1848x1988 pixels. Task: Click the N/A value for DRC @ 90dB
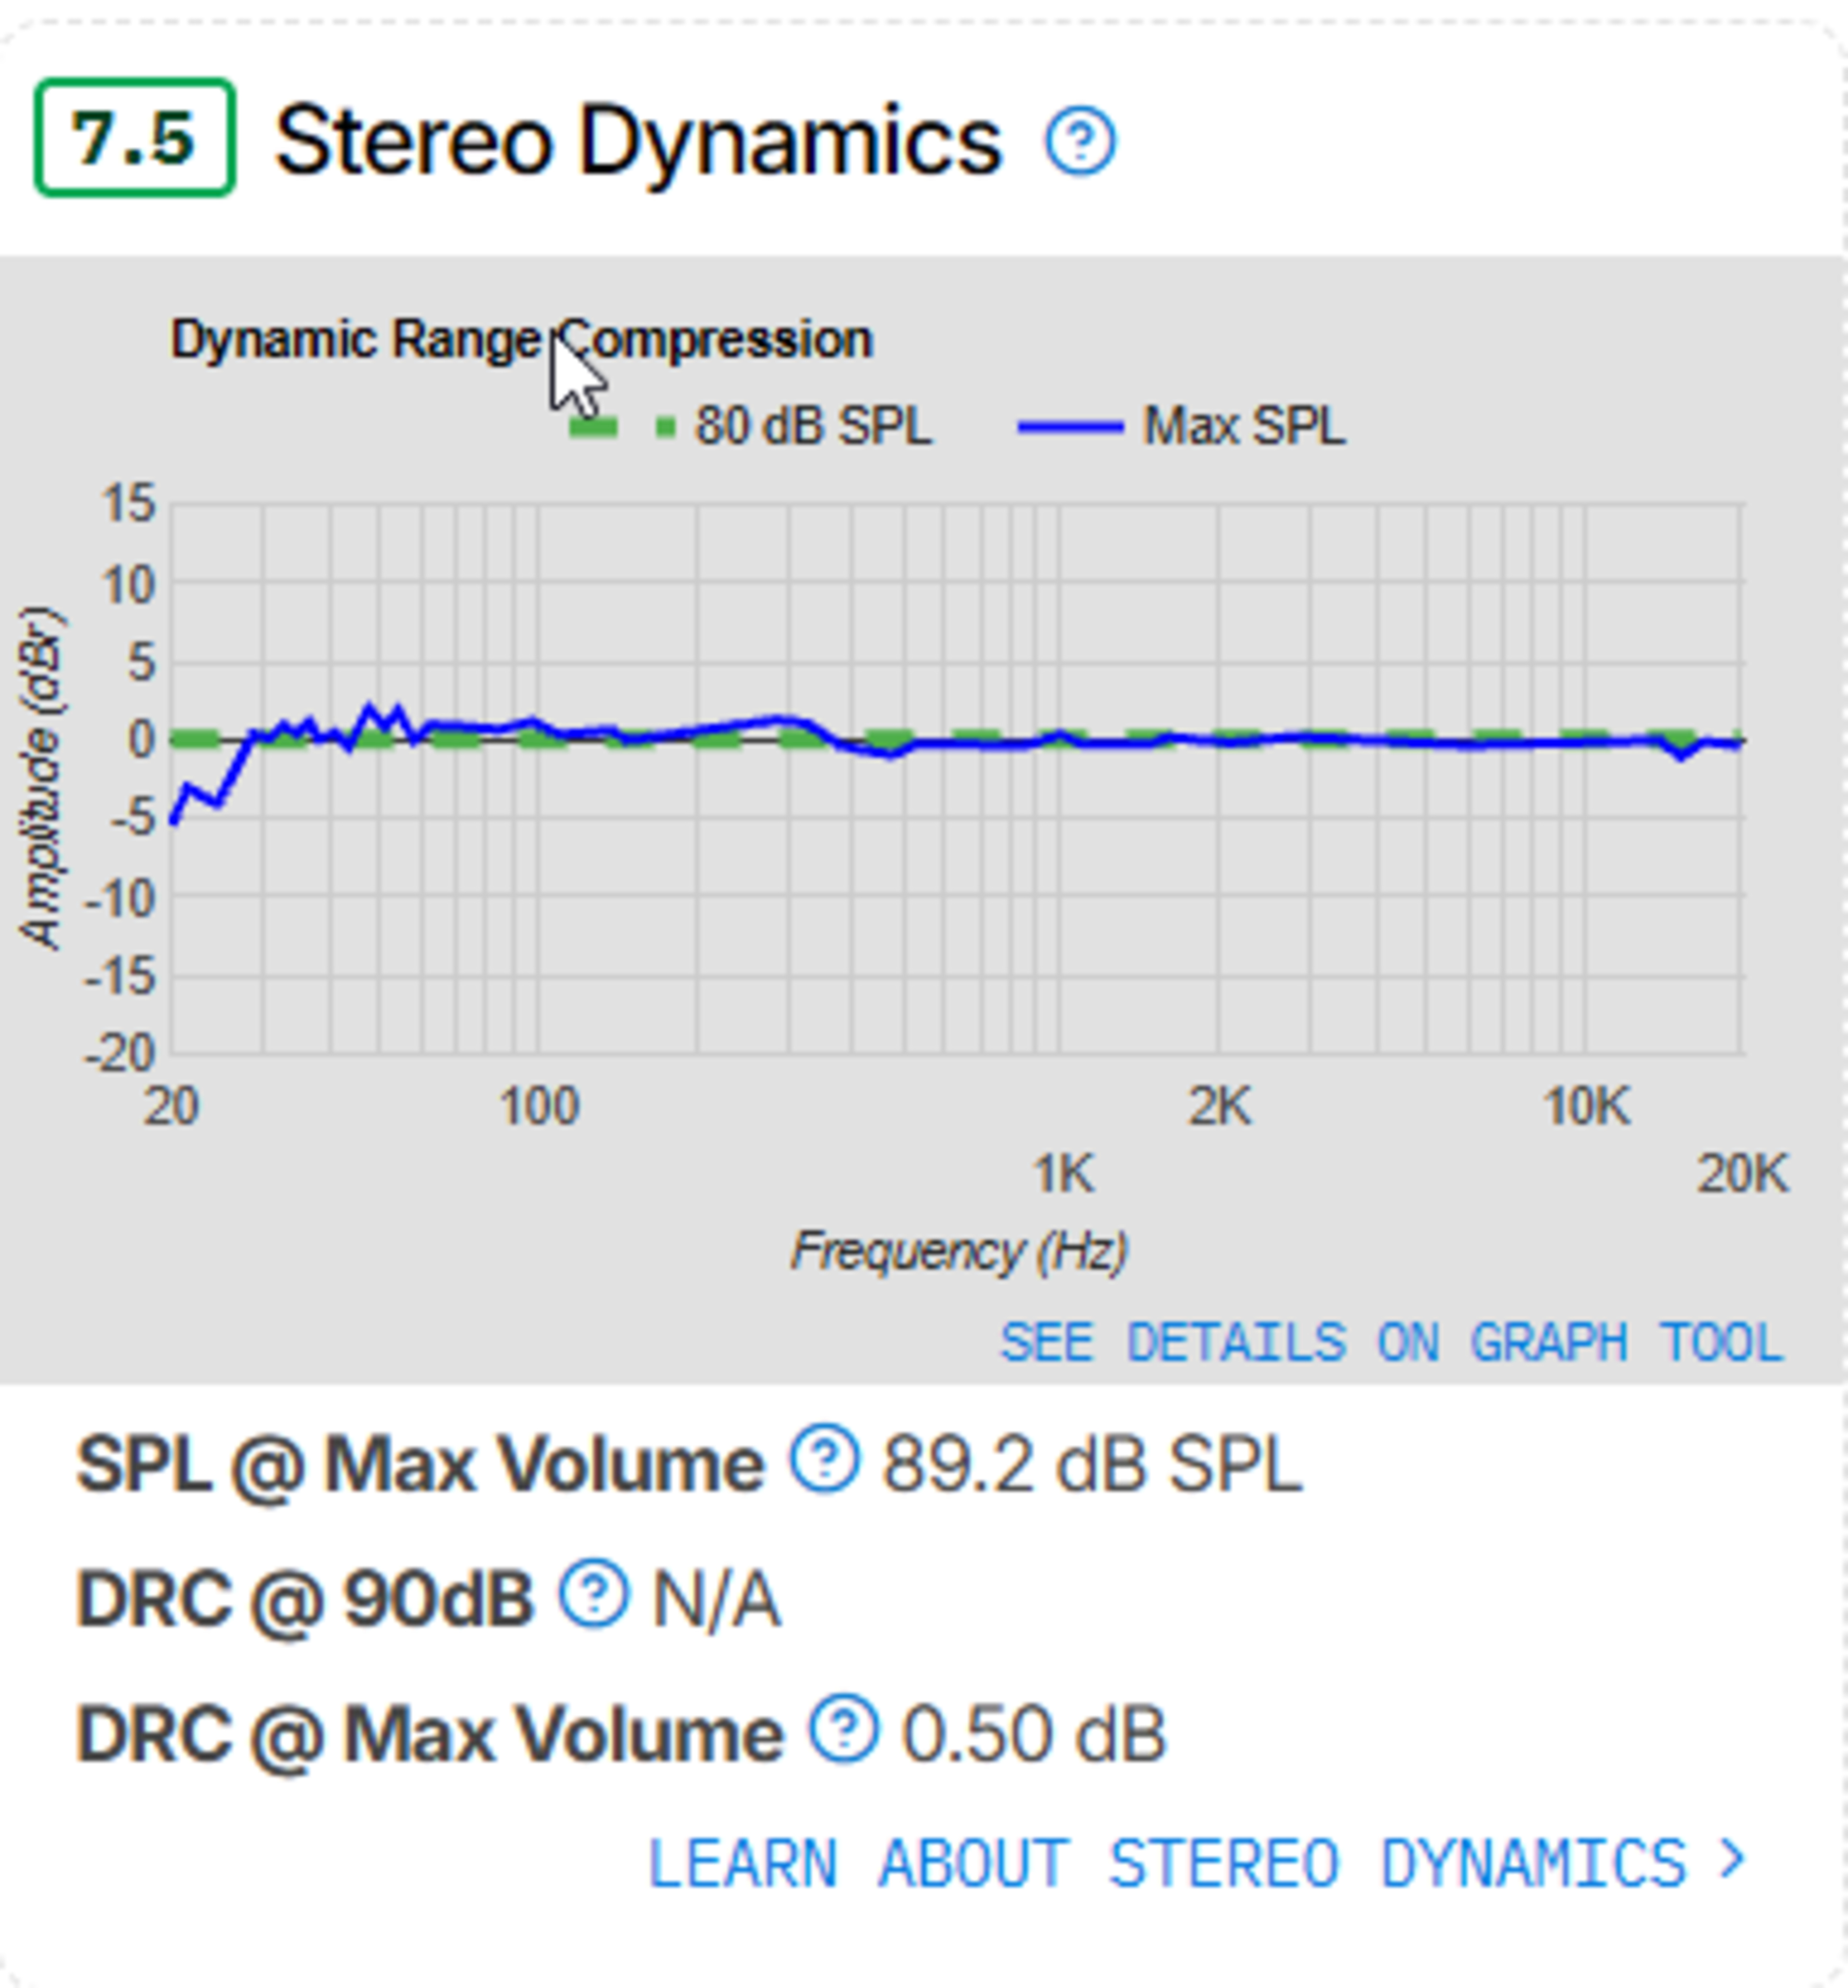716,1600
